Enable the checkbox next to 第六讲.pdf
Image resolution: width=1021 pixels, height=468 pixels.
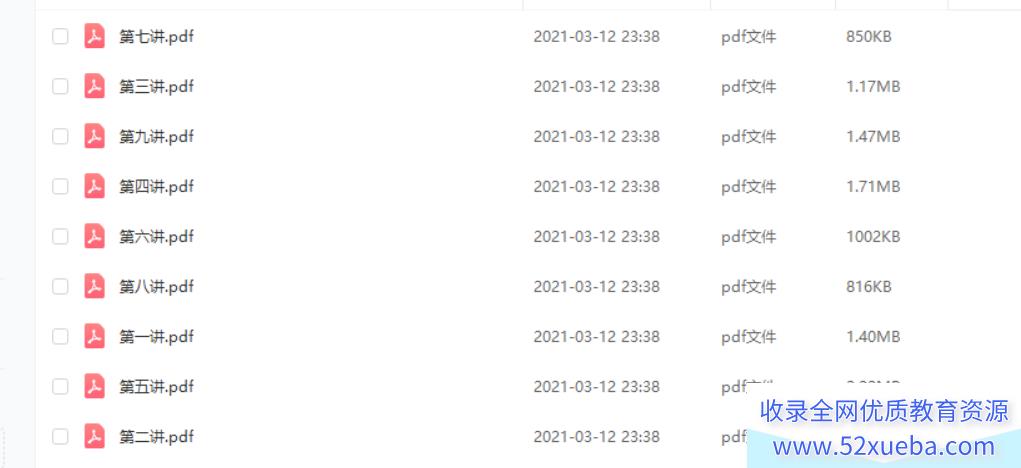click(60, 236)
